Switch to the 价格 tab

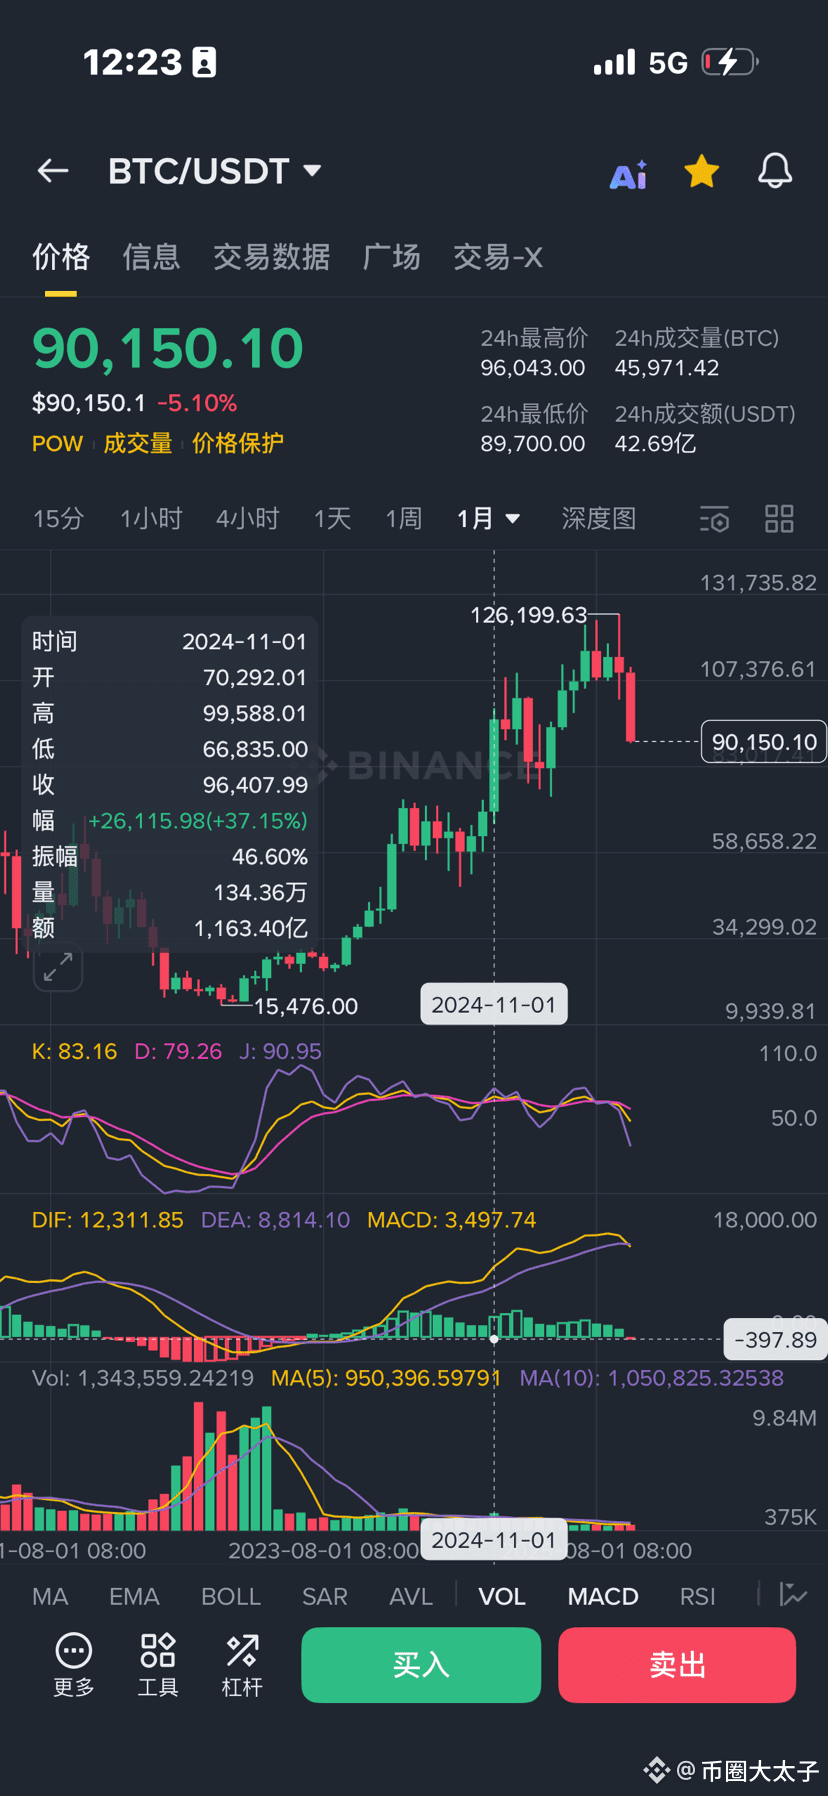click(61, 257)
